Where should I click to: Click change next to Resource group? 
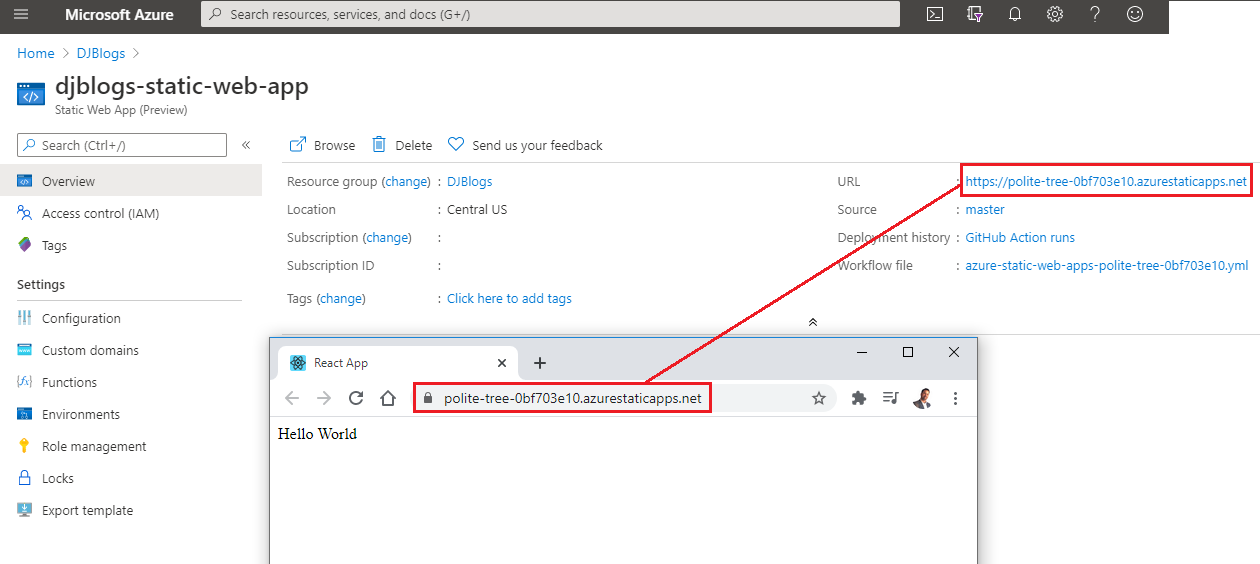[407, 182]
